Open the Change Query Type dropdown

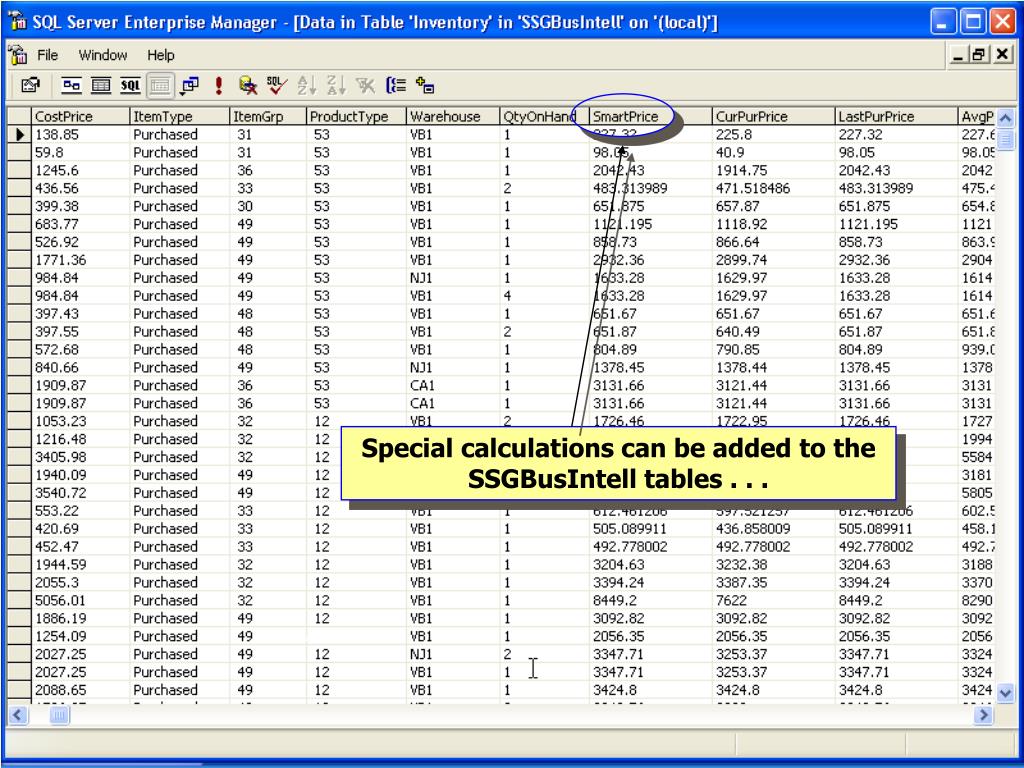click(x=190, y=86)
